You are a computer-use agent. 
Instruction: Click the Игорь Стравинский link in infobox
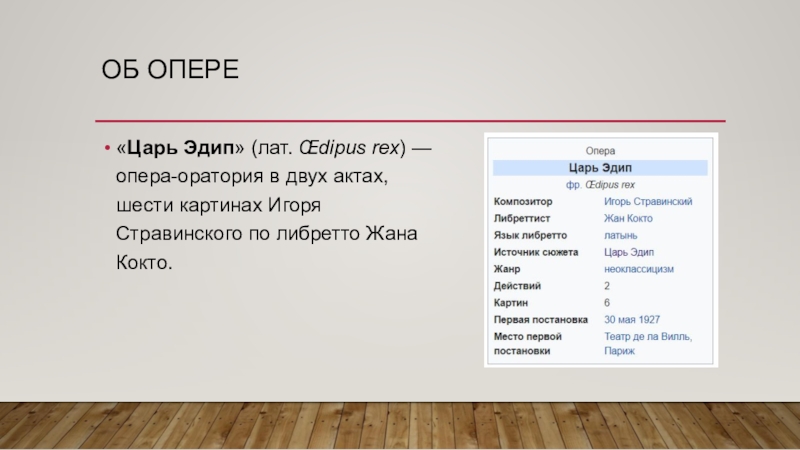(x=648, y=202)
